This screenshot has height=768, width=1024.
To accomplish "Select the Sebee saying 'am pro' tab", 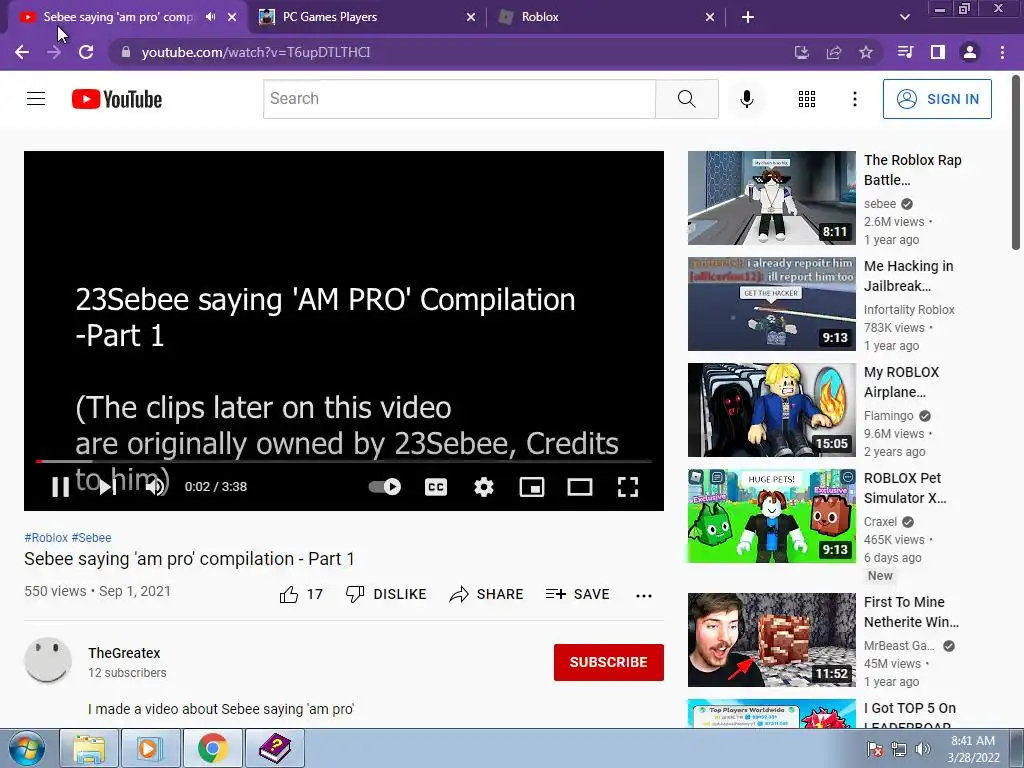I will tap(118, 17).
